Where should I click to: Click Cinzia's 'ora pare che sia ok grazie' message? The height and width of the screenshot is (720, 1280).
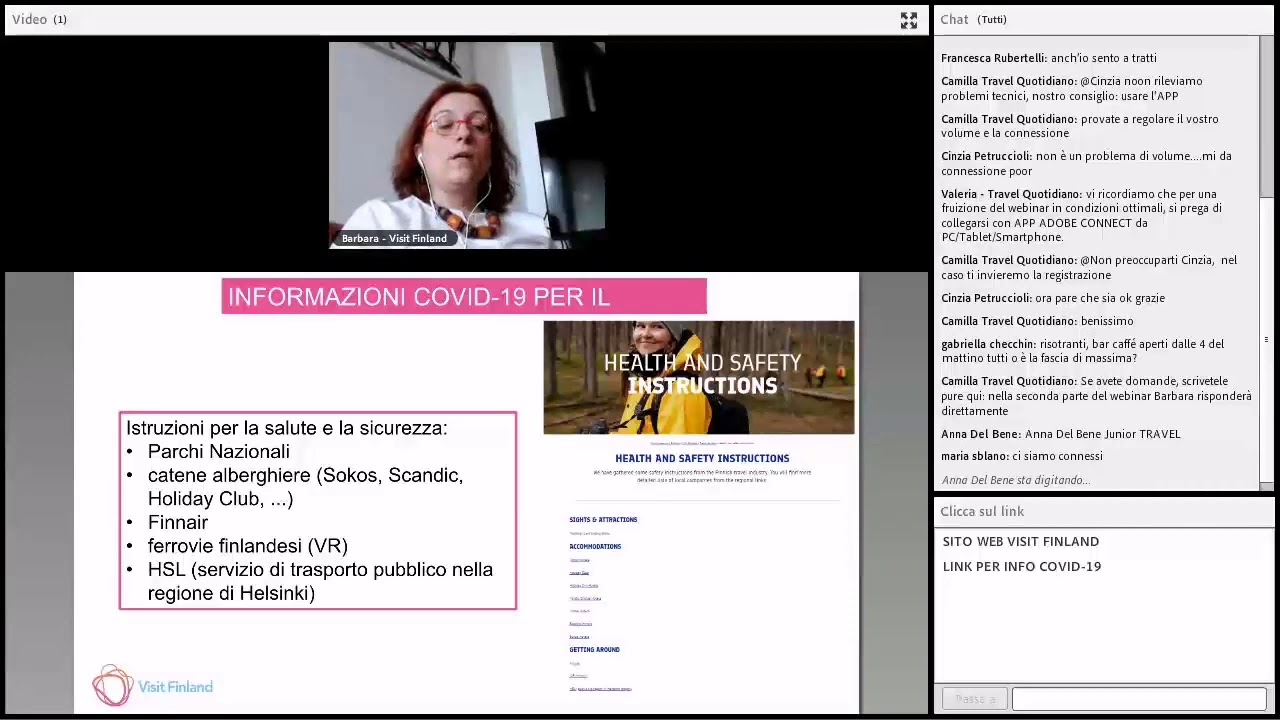pyautogui.click(x=1053, y=298)
